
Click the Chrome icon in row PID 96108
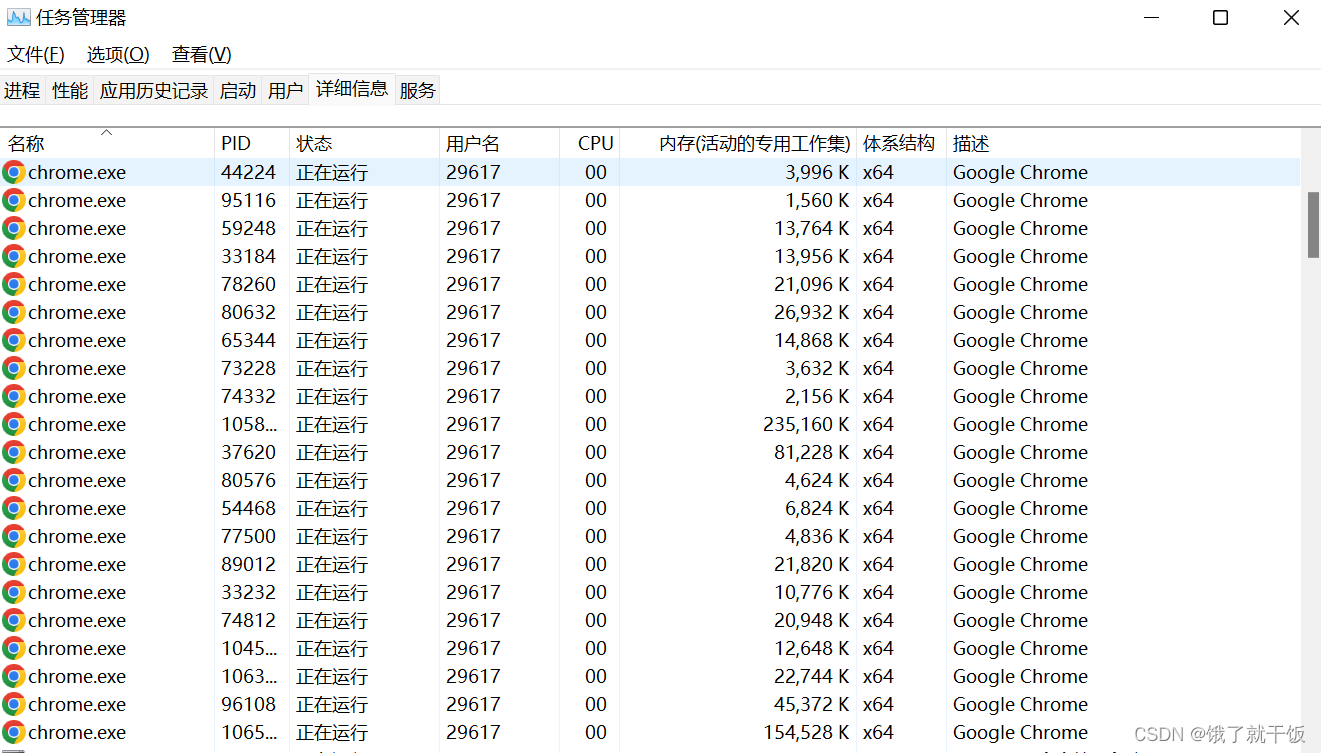click(x=14, y=704)
